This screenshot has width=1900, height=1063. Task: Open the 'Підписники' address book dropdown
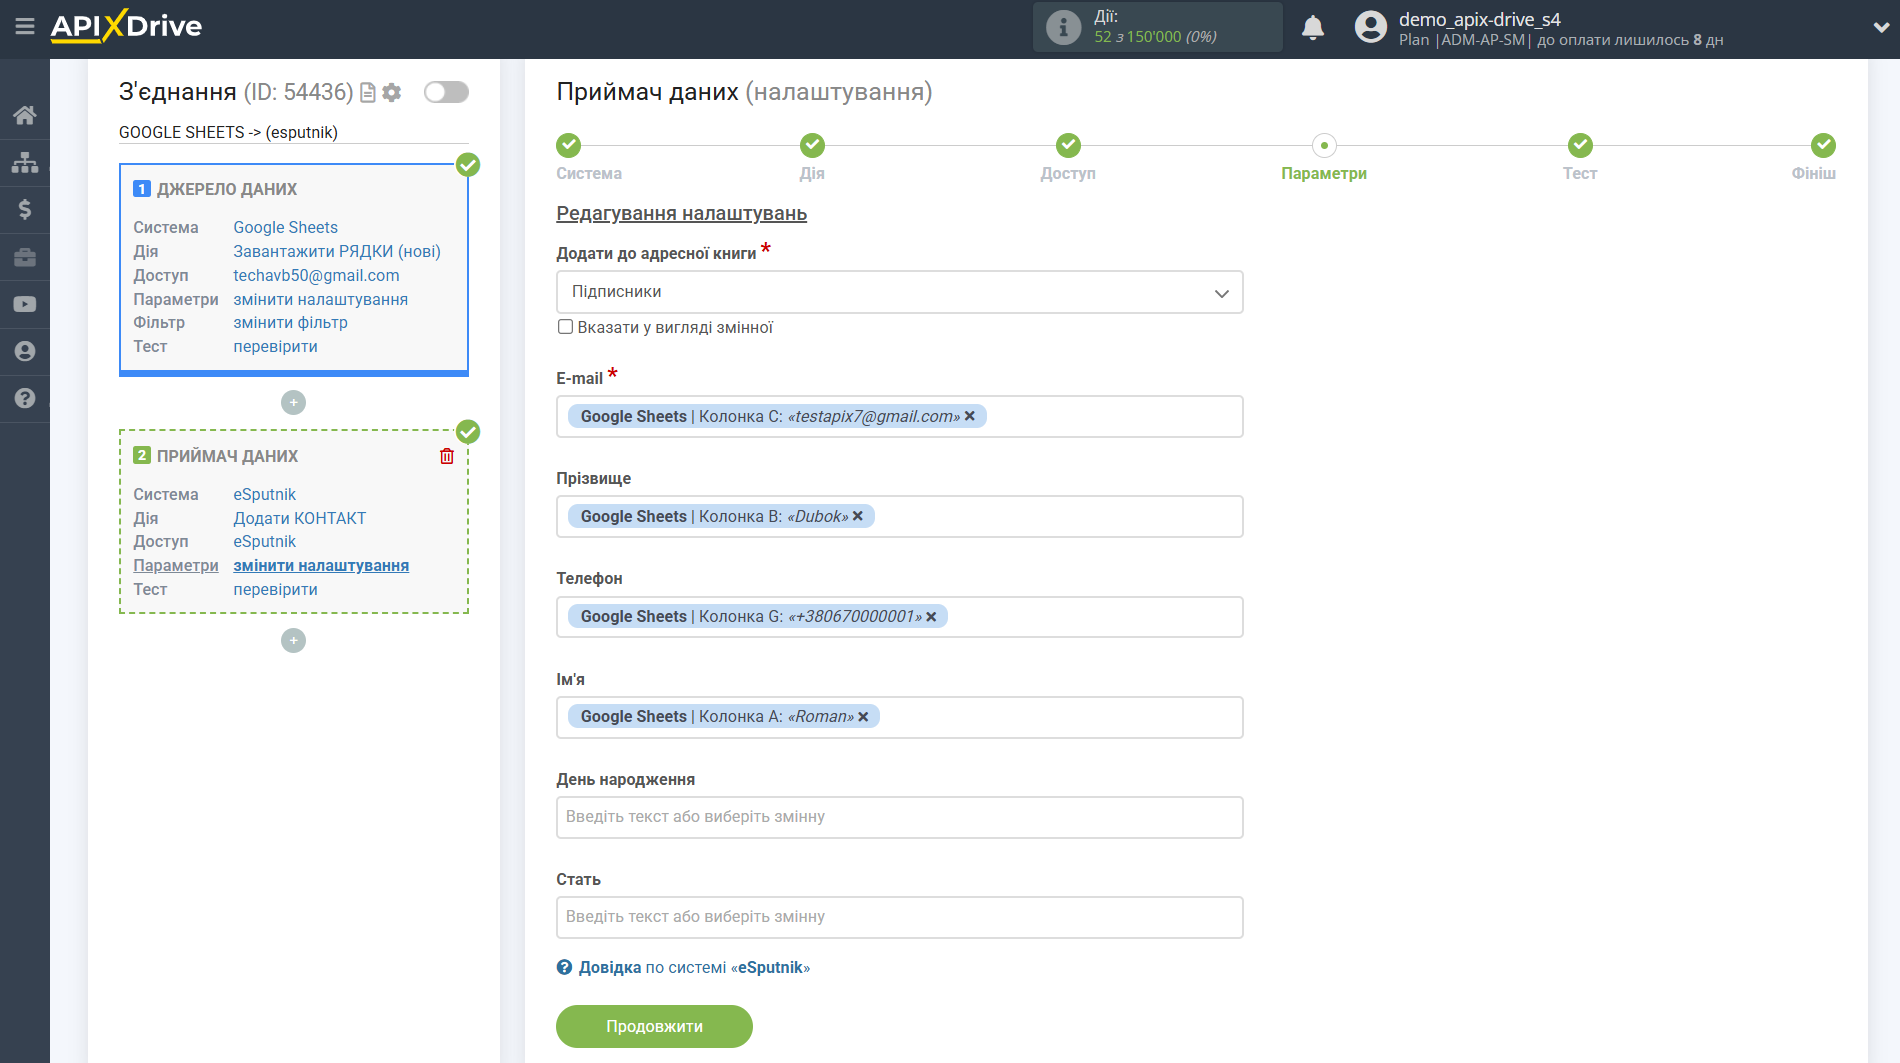click(899, 292)
